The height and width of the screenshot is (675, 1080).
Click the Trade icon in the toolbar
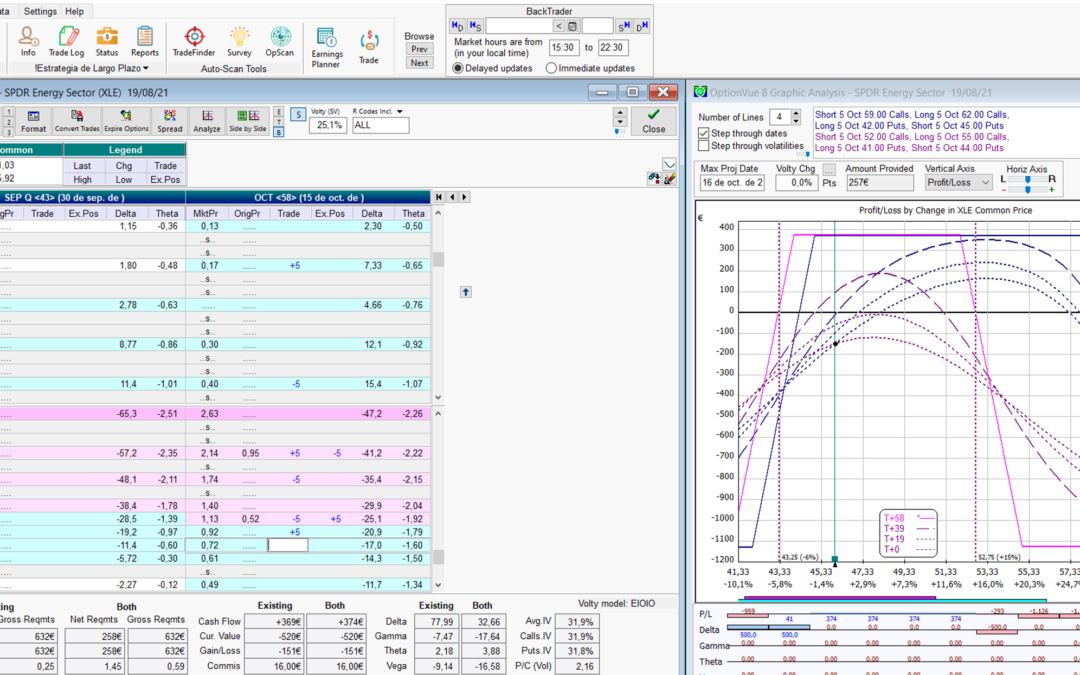pos(369,48)
